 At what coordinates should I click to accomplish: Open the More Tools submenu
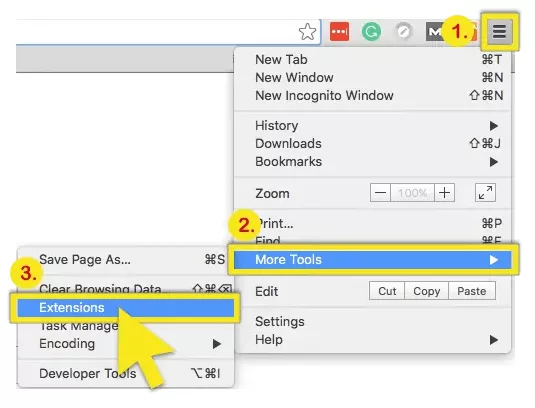(373, 260)
